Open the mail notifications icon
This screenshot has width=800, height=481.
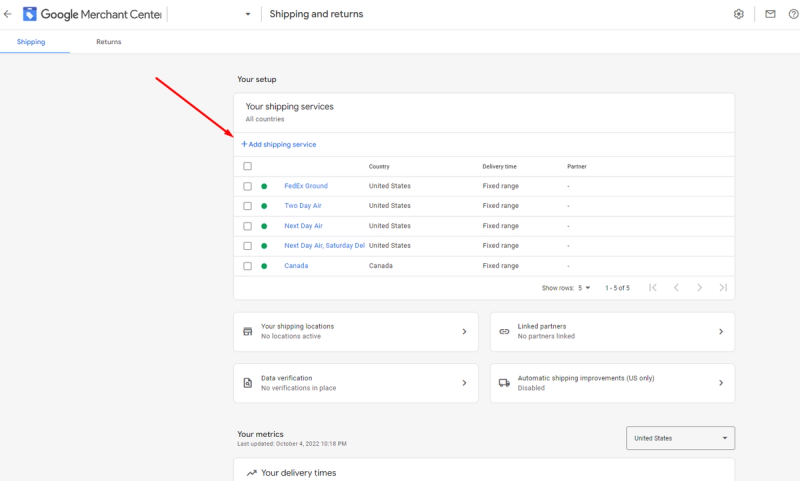[x=770, y=14]
